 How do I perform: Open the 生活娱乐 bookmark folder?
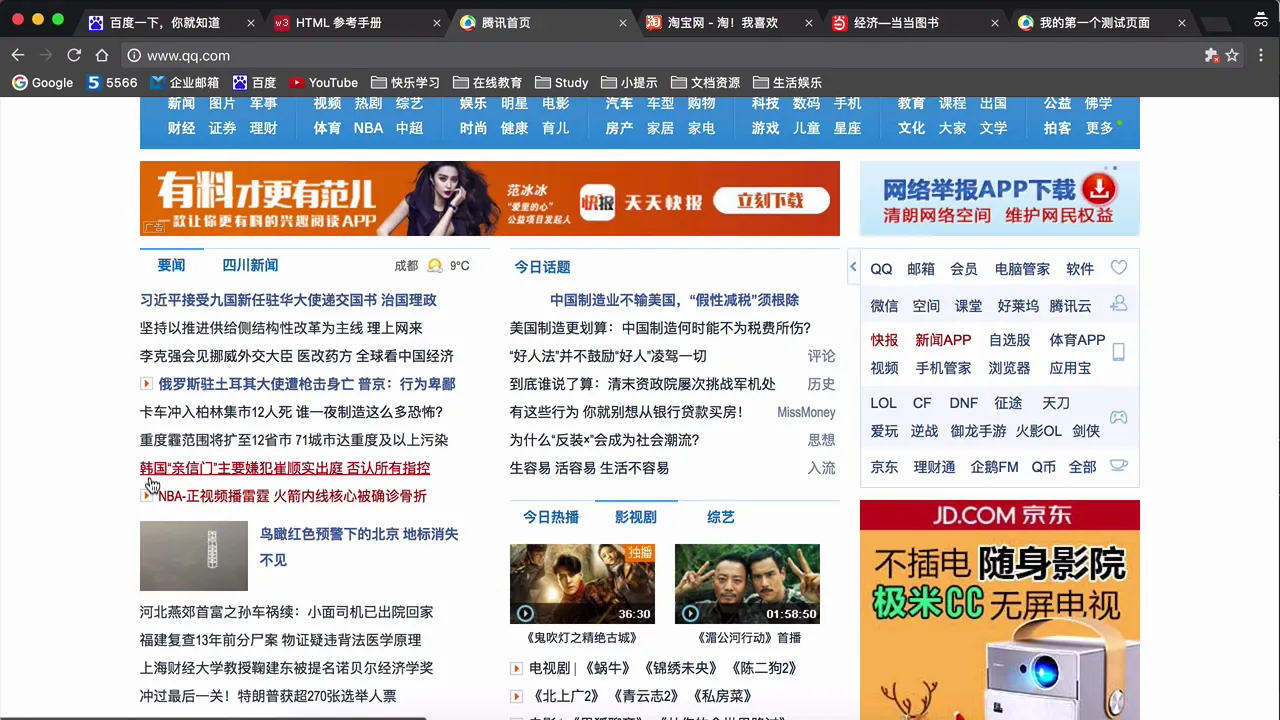tap(787, 83)
